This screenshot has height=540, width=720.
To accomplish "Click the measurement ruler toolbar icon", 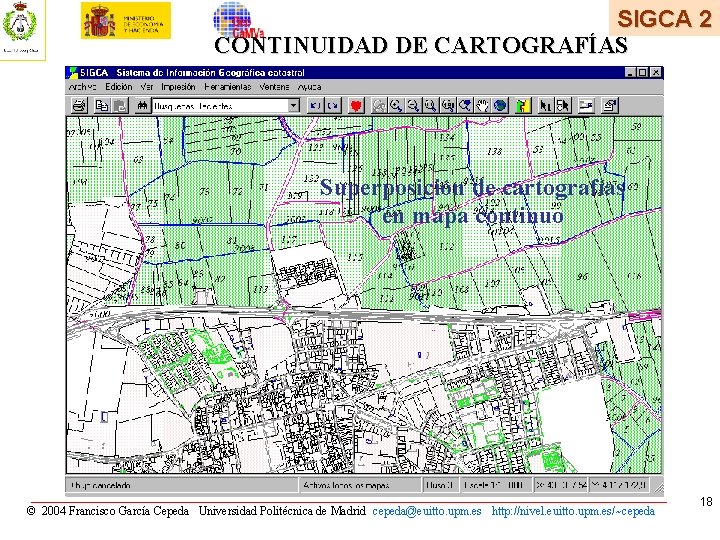I will coord(586,106).
